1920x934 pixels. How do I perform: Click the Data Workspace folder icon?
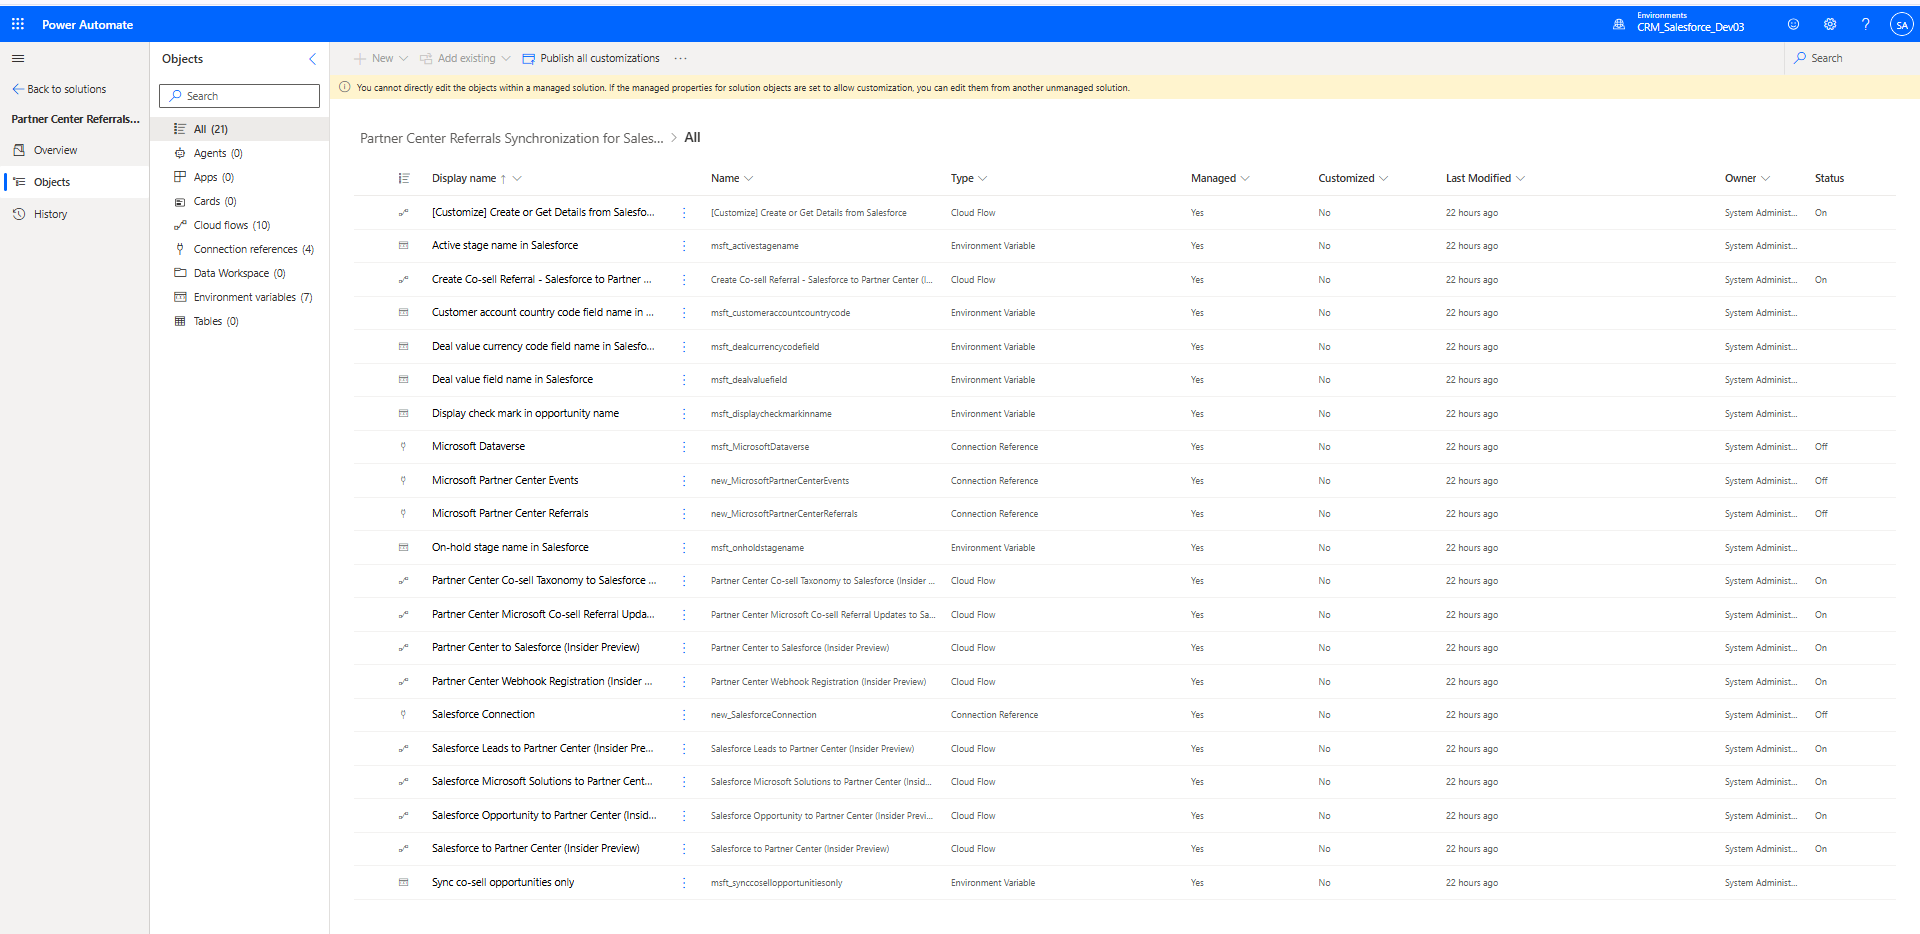(180, 273)
